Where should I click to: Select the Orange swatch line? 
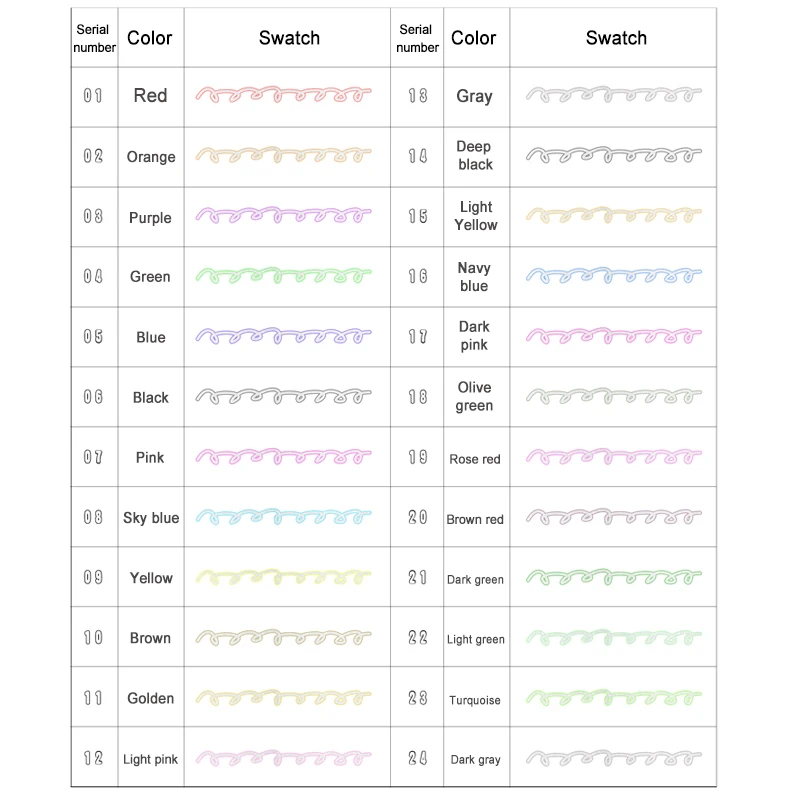pos(284,156)
